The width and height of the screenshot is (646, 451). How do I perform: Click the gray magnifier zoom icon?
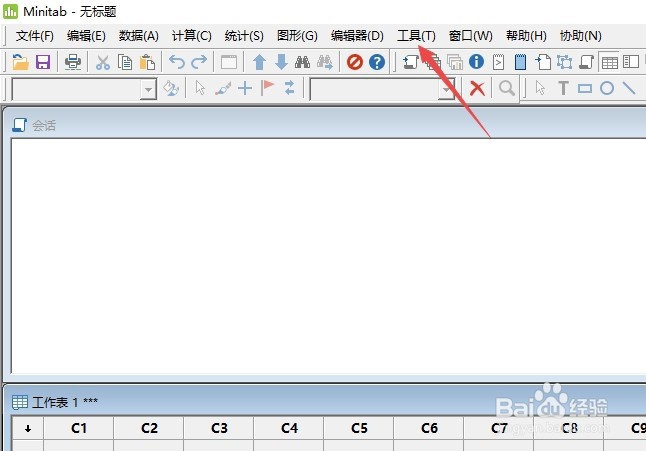coord(507,89)
